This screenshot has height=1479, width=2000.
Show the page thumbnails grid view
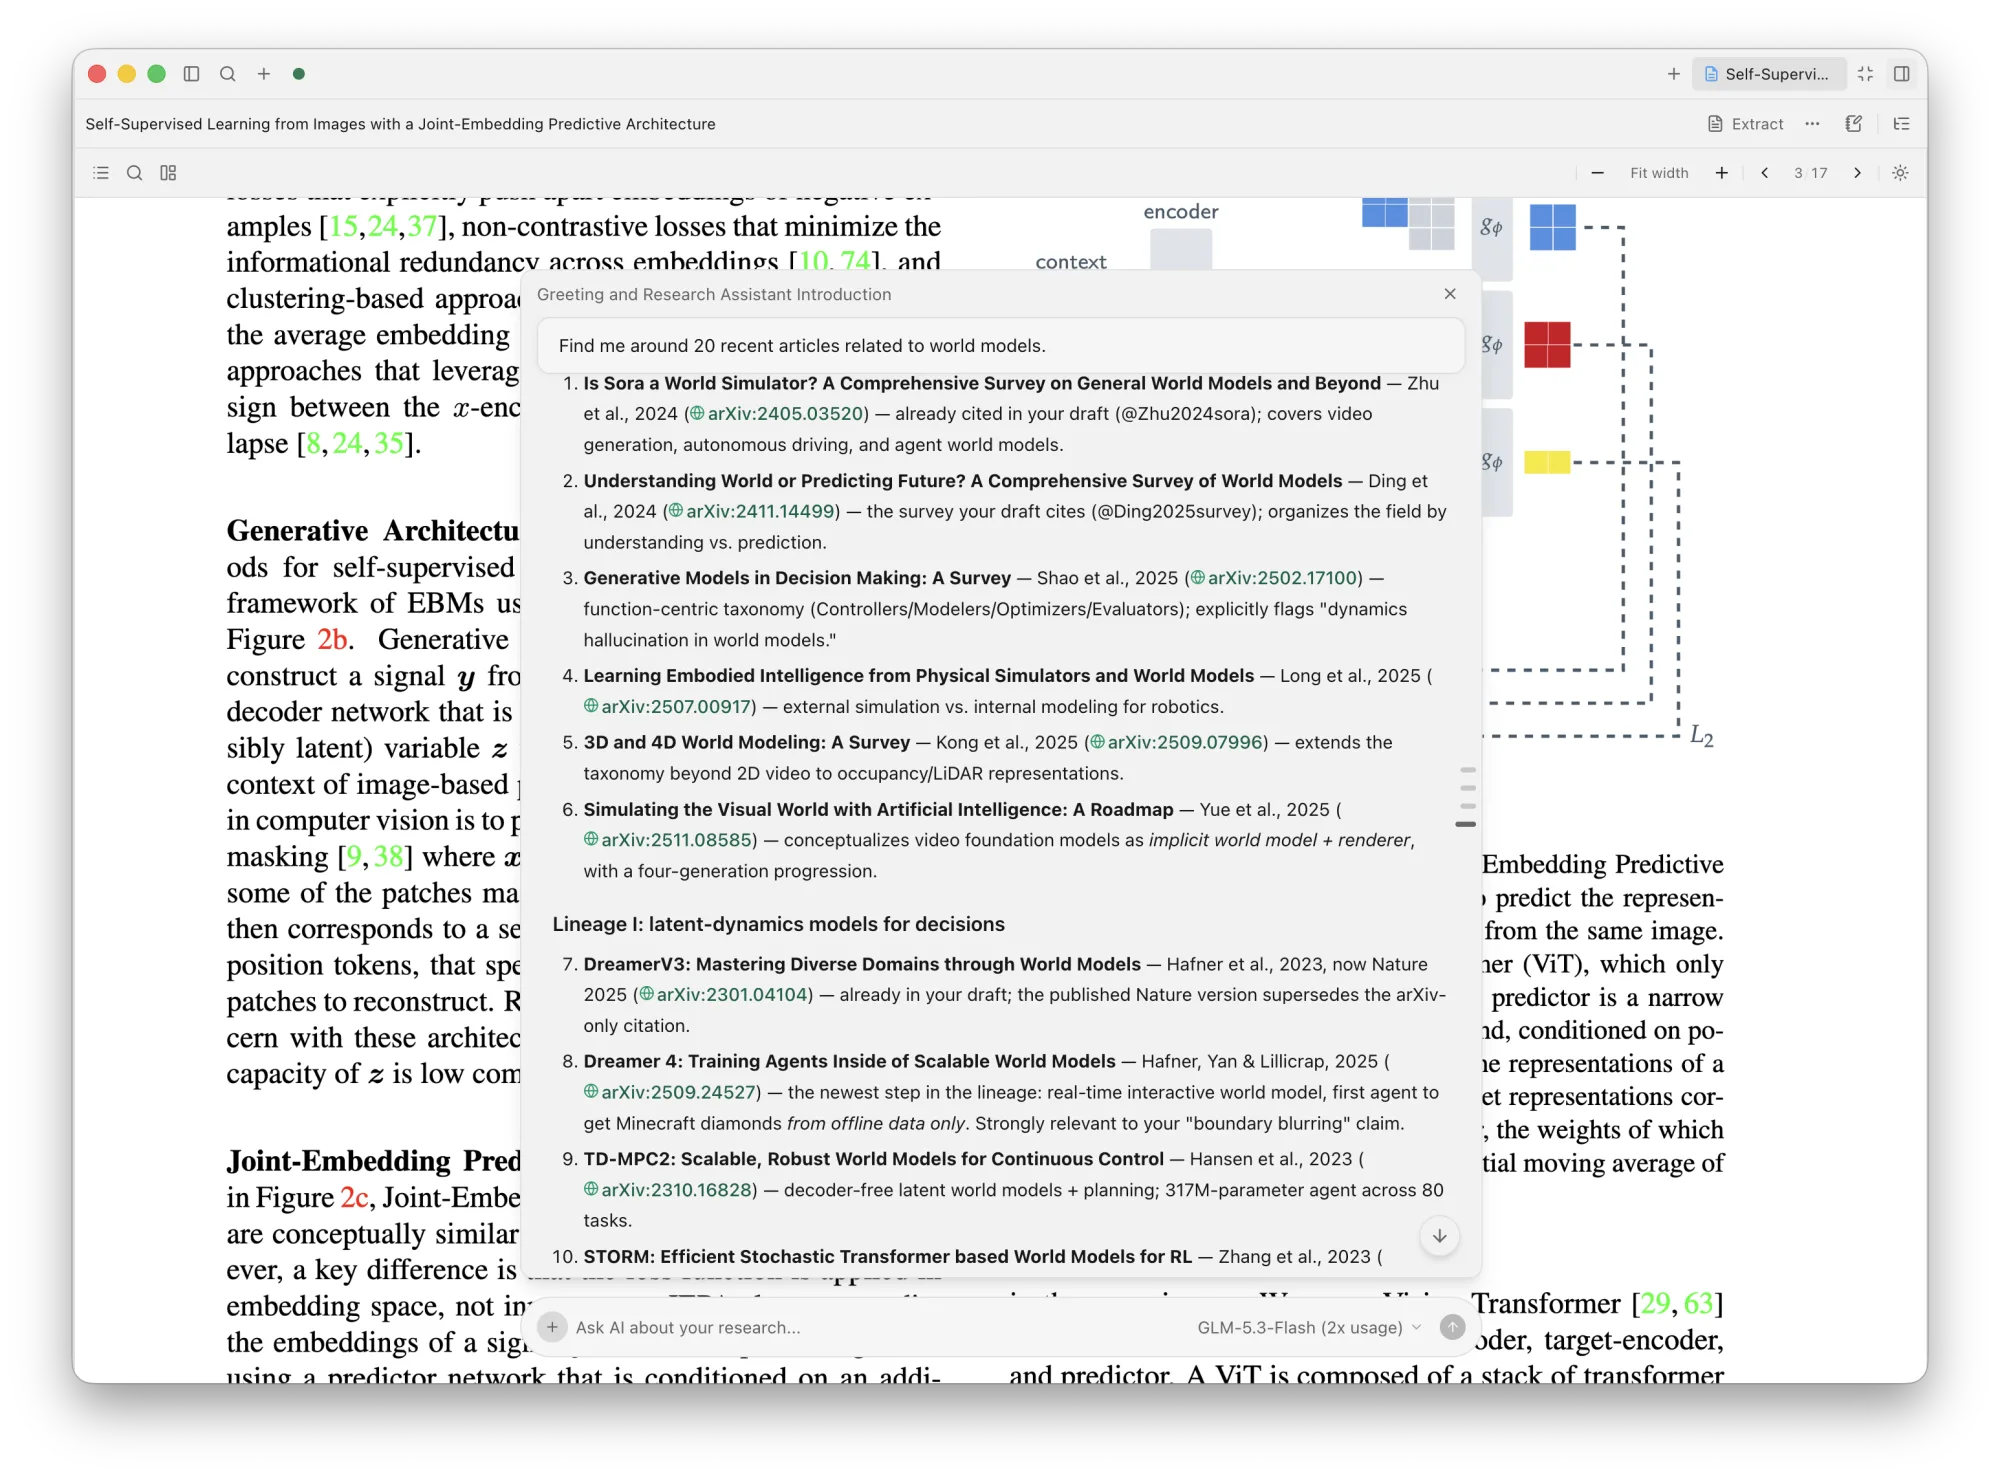(168, 172)
